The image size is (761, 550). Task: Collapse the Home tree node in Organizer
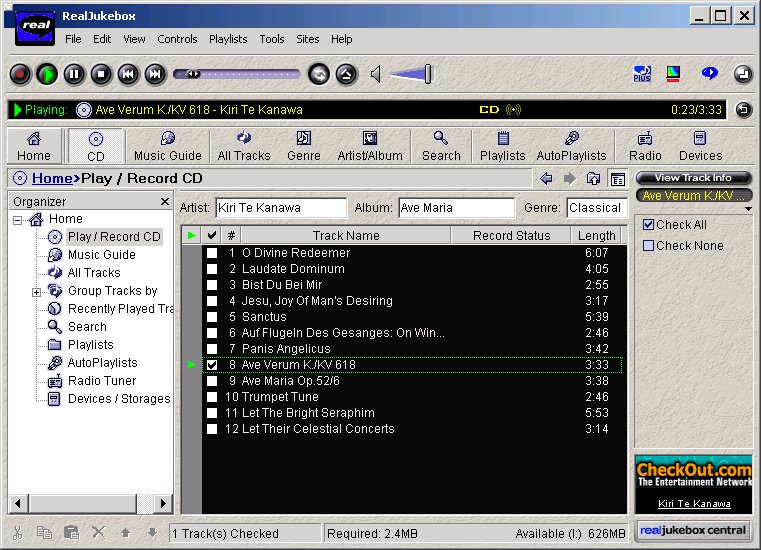coord(18,219)
